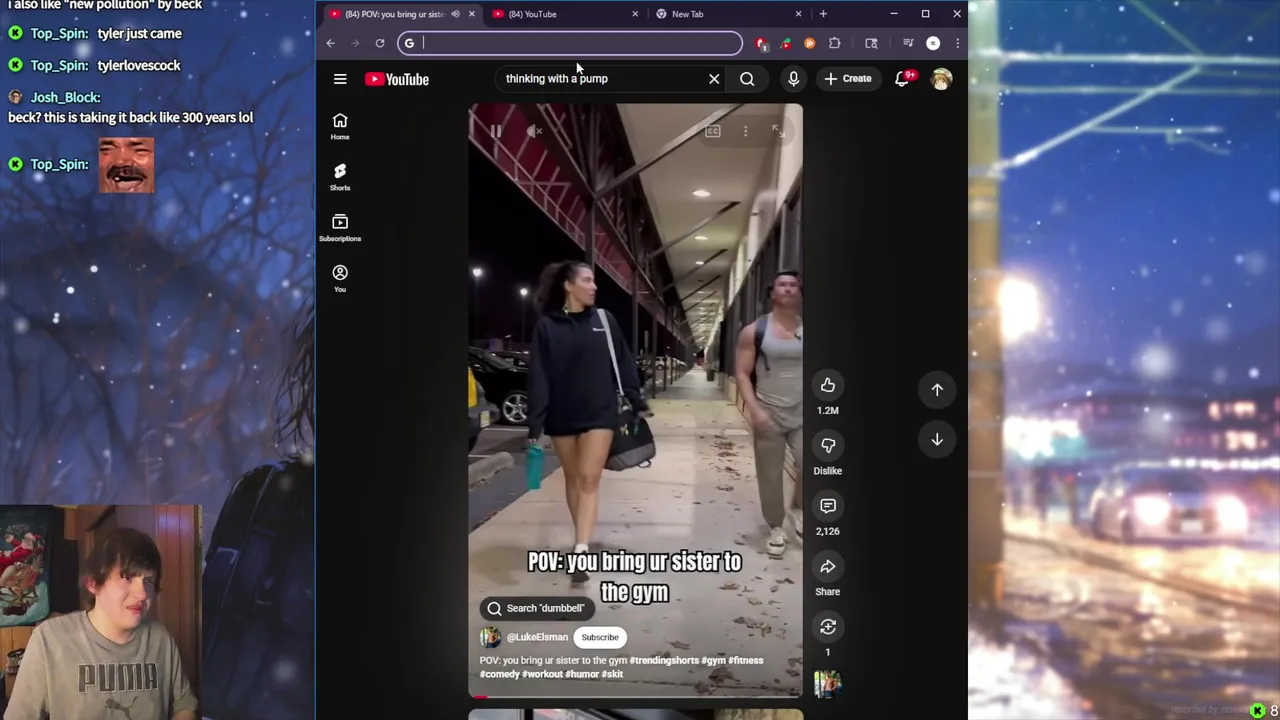The height and width of the screenshot is (720, 1280).
Task: Unmute the Short's volume
Action: coord(535,131)
